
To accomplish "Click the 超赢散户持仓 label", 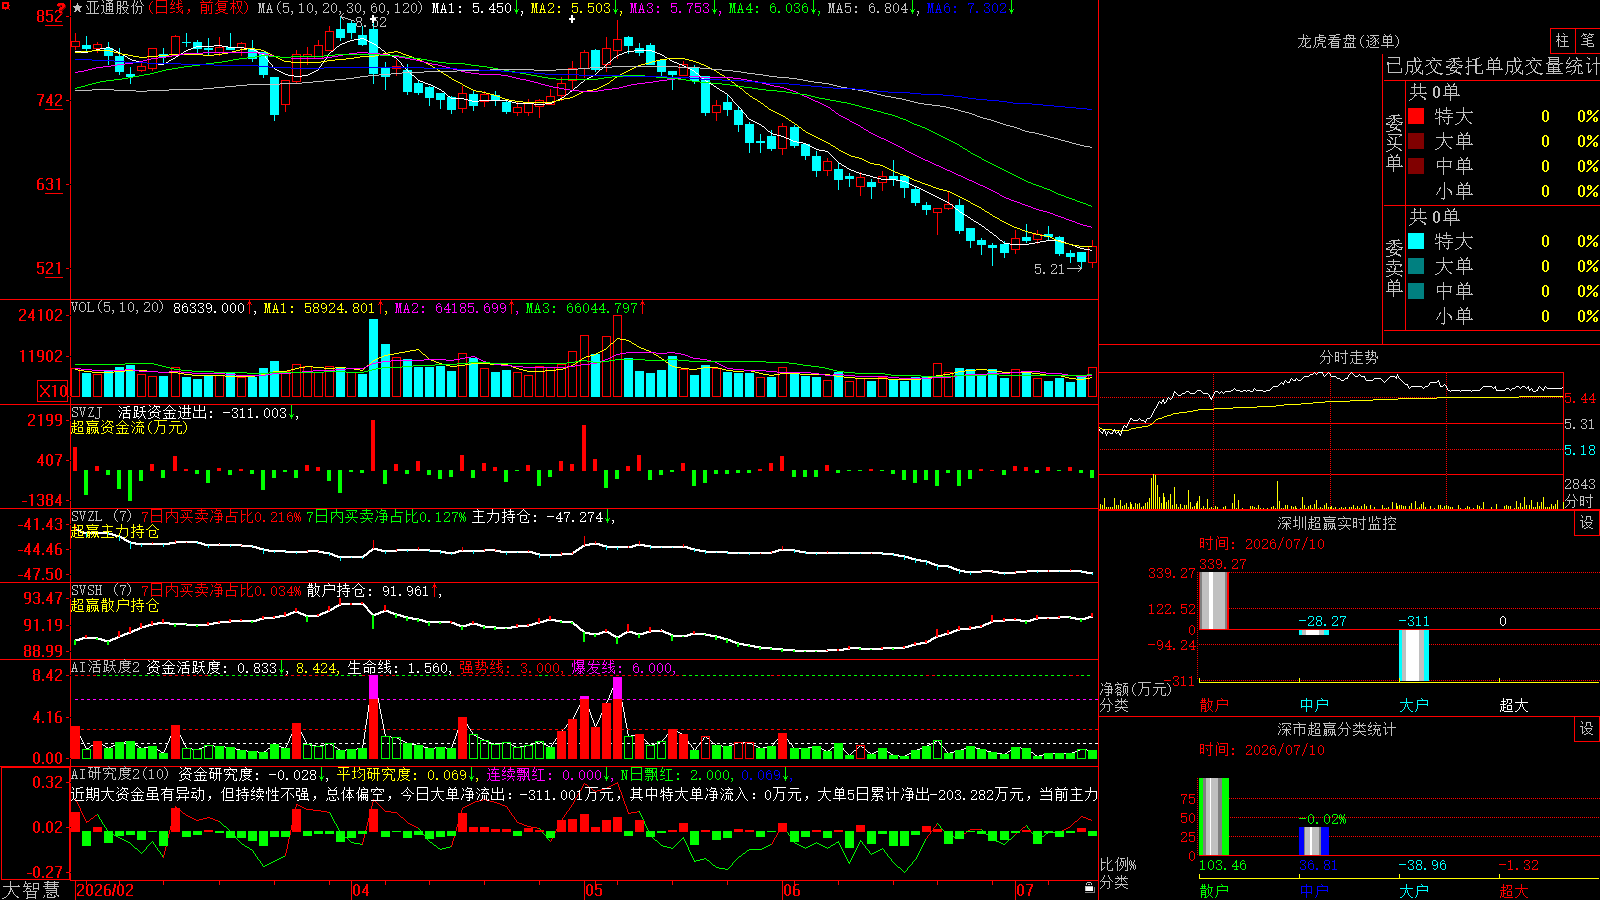I will click(115, 605).
